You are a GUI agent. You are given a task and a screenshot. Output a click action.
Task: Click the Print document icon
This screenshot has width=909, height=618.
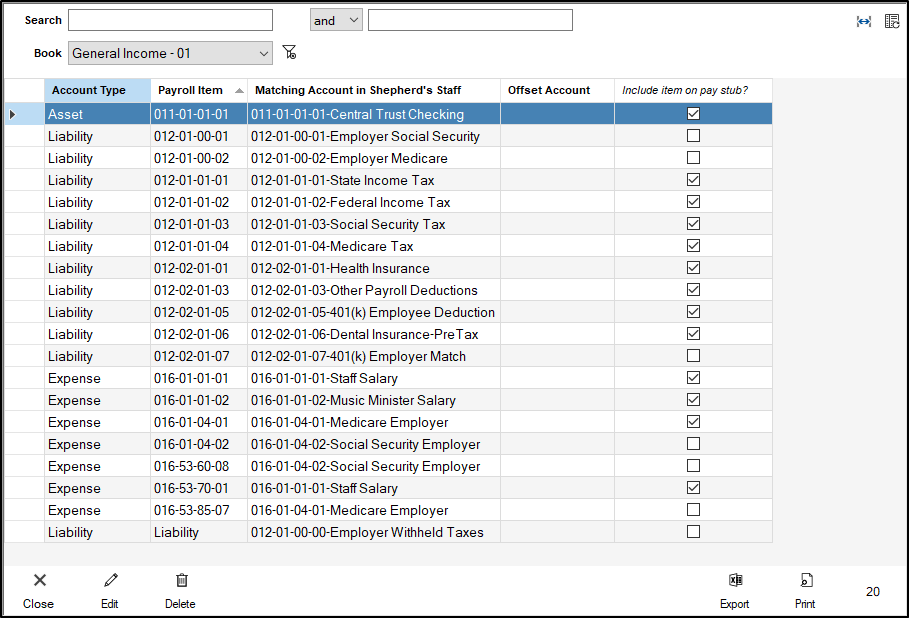click(805, 580)
